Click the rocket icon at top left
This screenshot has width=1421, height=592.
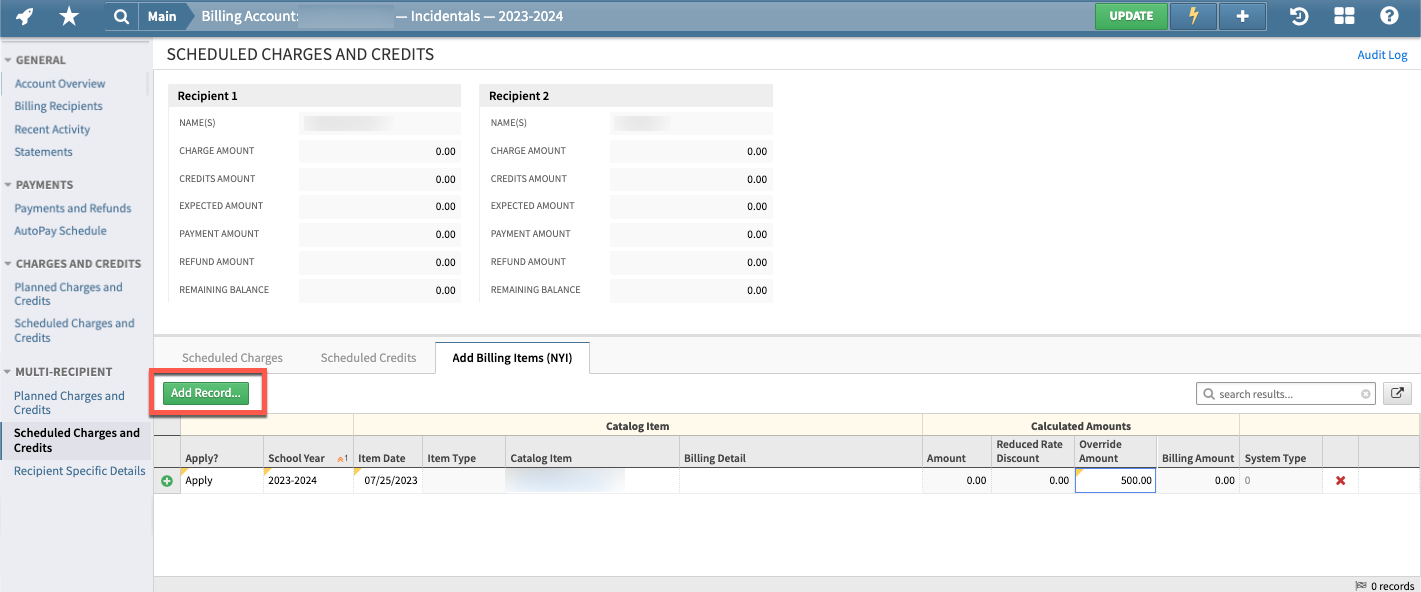click(x=24, y=16)
